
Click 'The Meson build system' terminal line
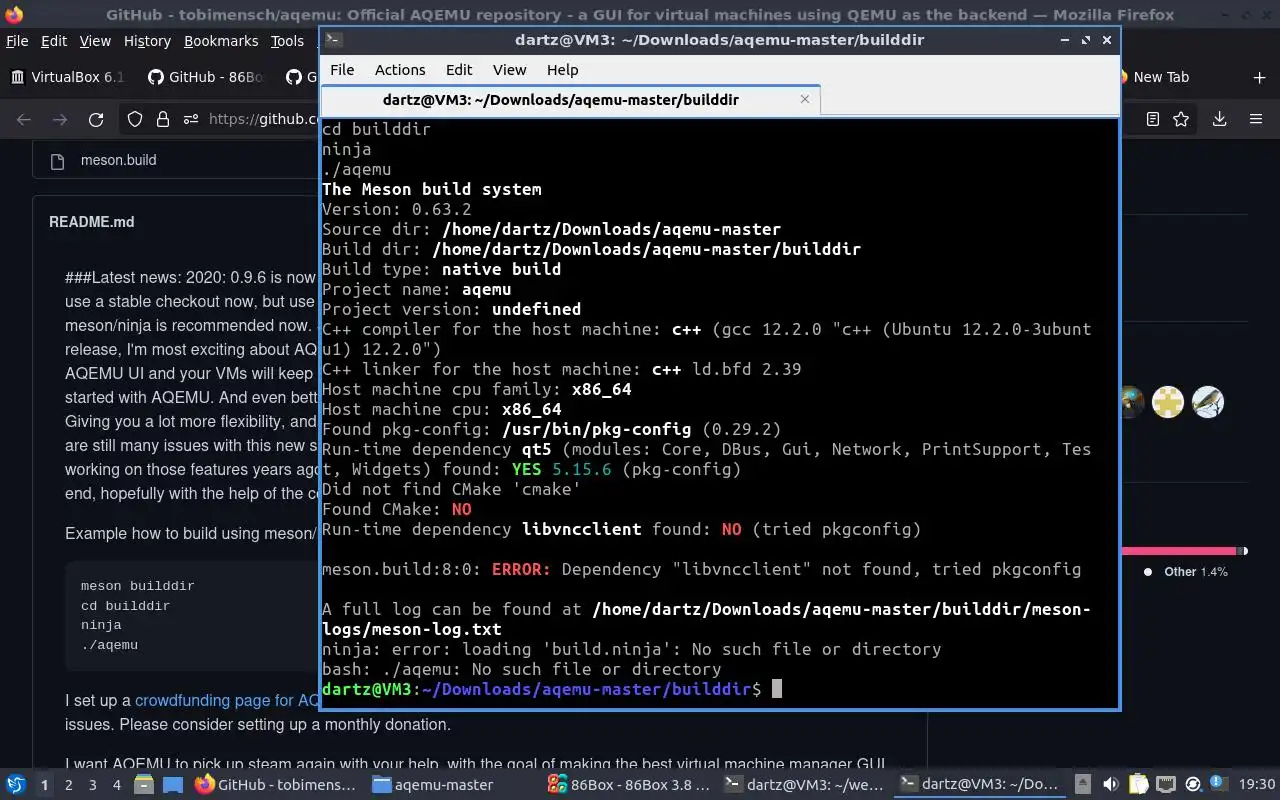pos(431,190)
